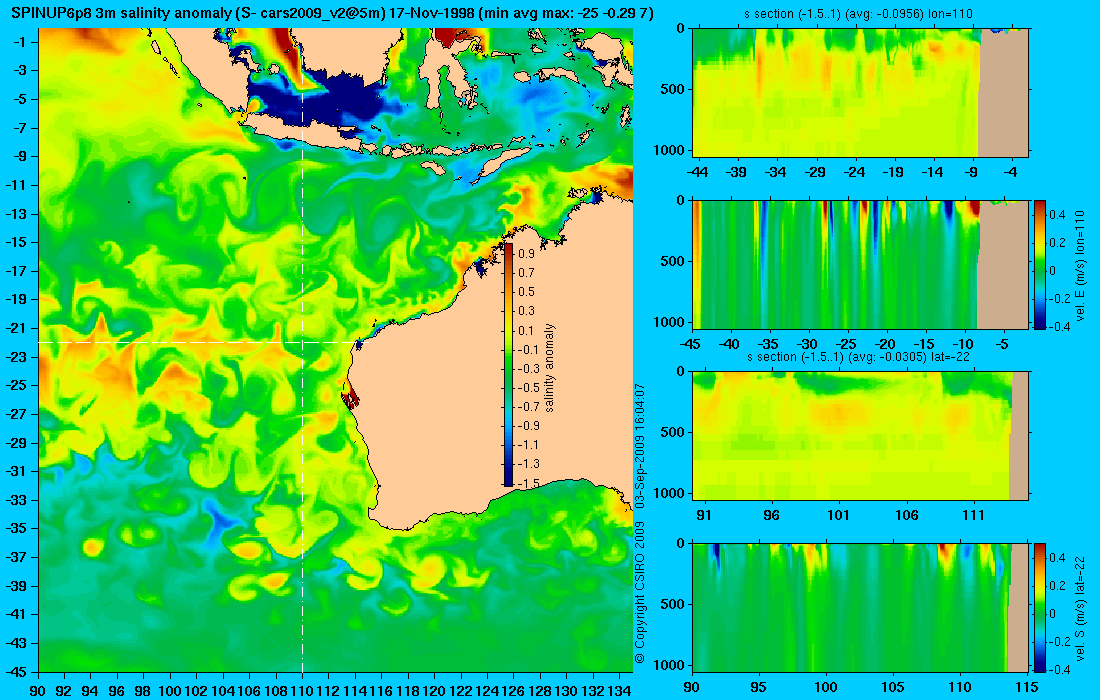Viewport: 1100px width, 700px height.
Task: Select the main salinity anomaly map
Action: pos(335,350)
